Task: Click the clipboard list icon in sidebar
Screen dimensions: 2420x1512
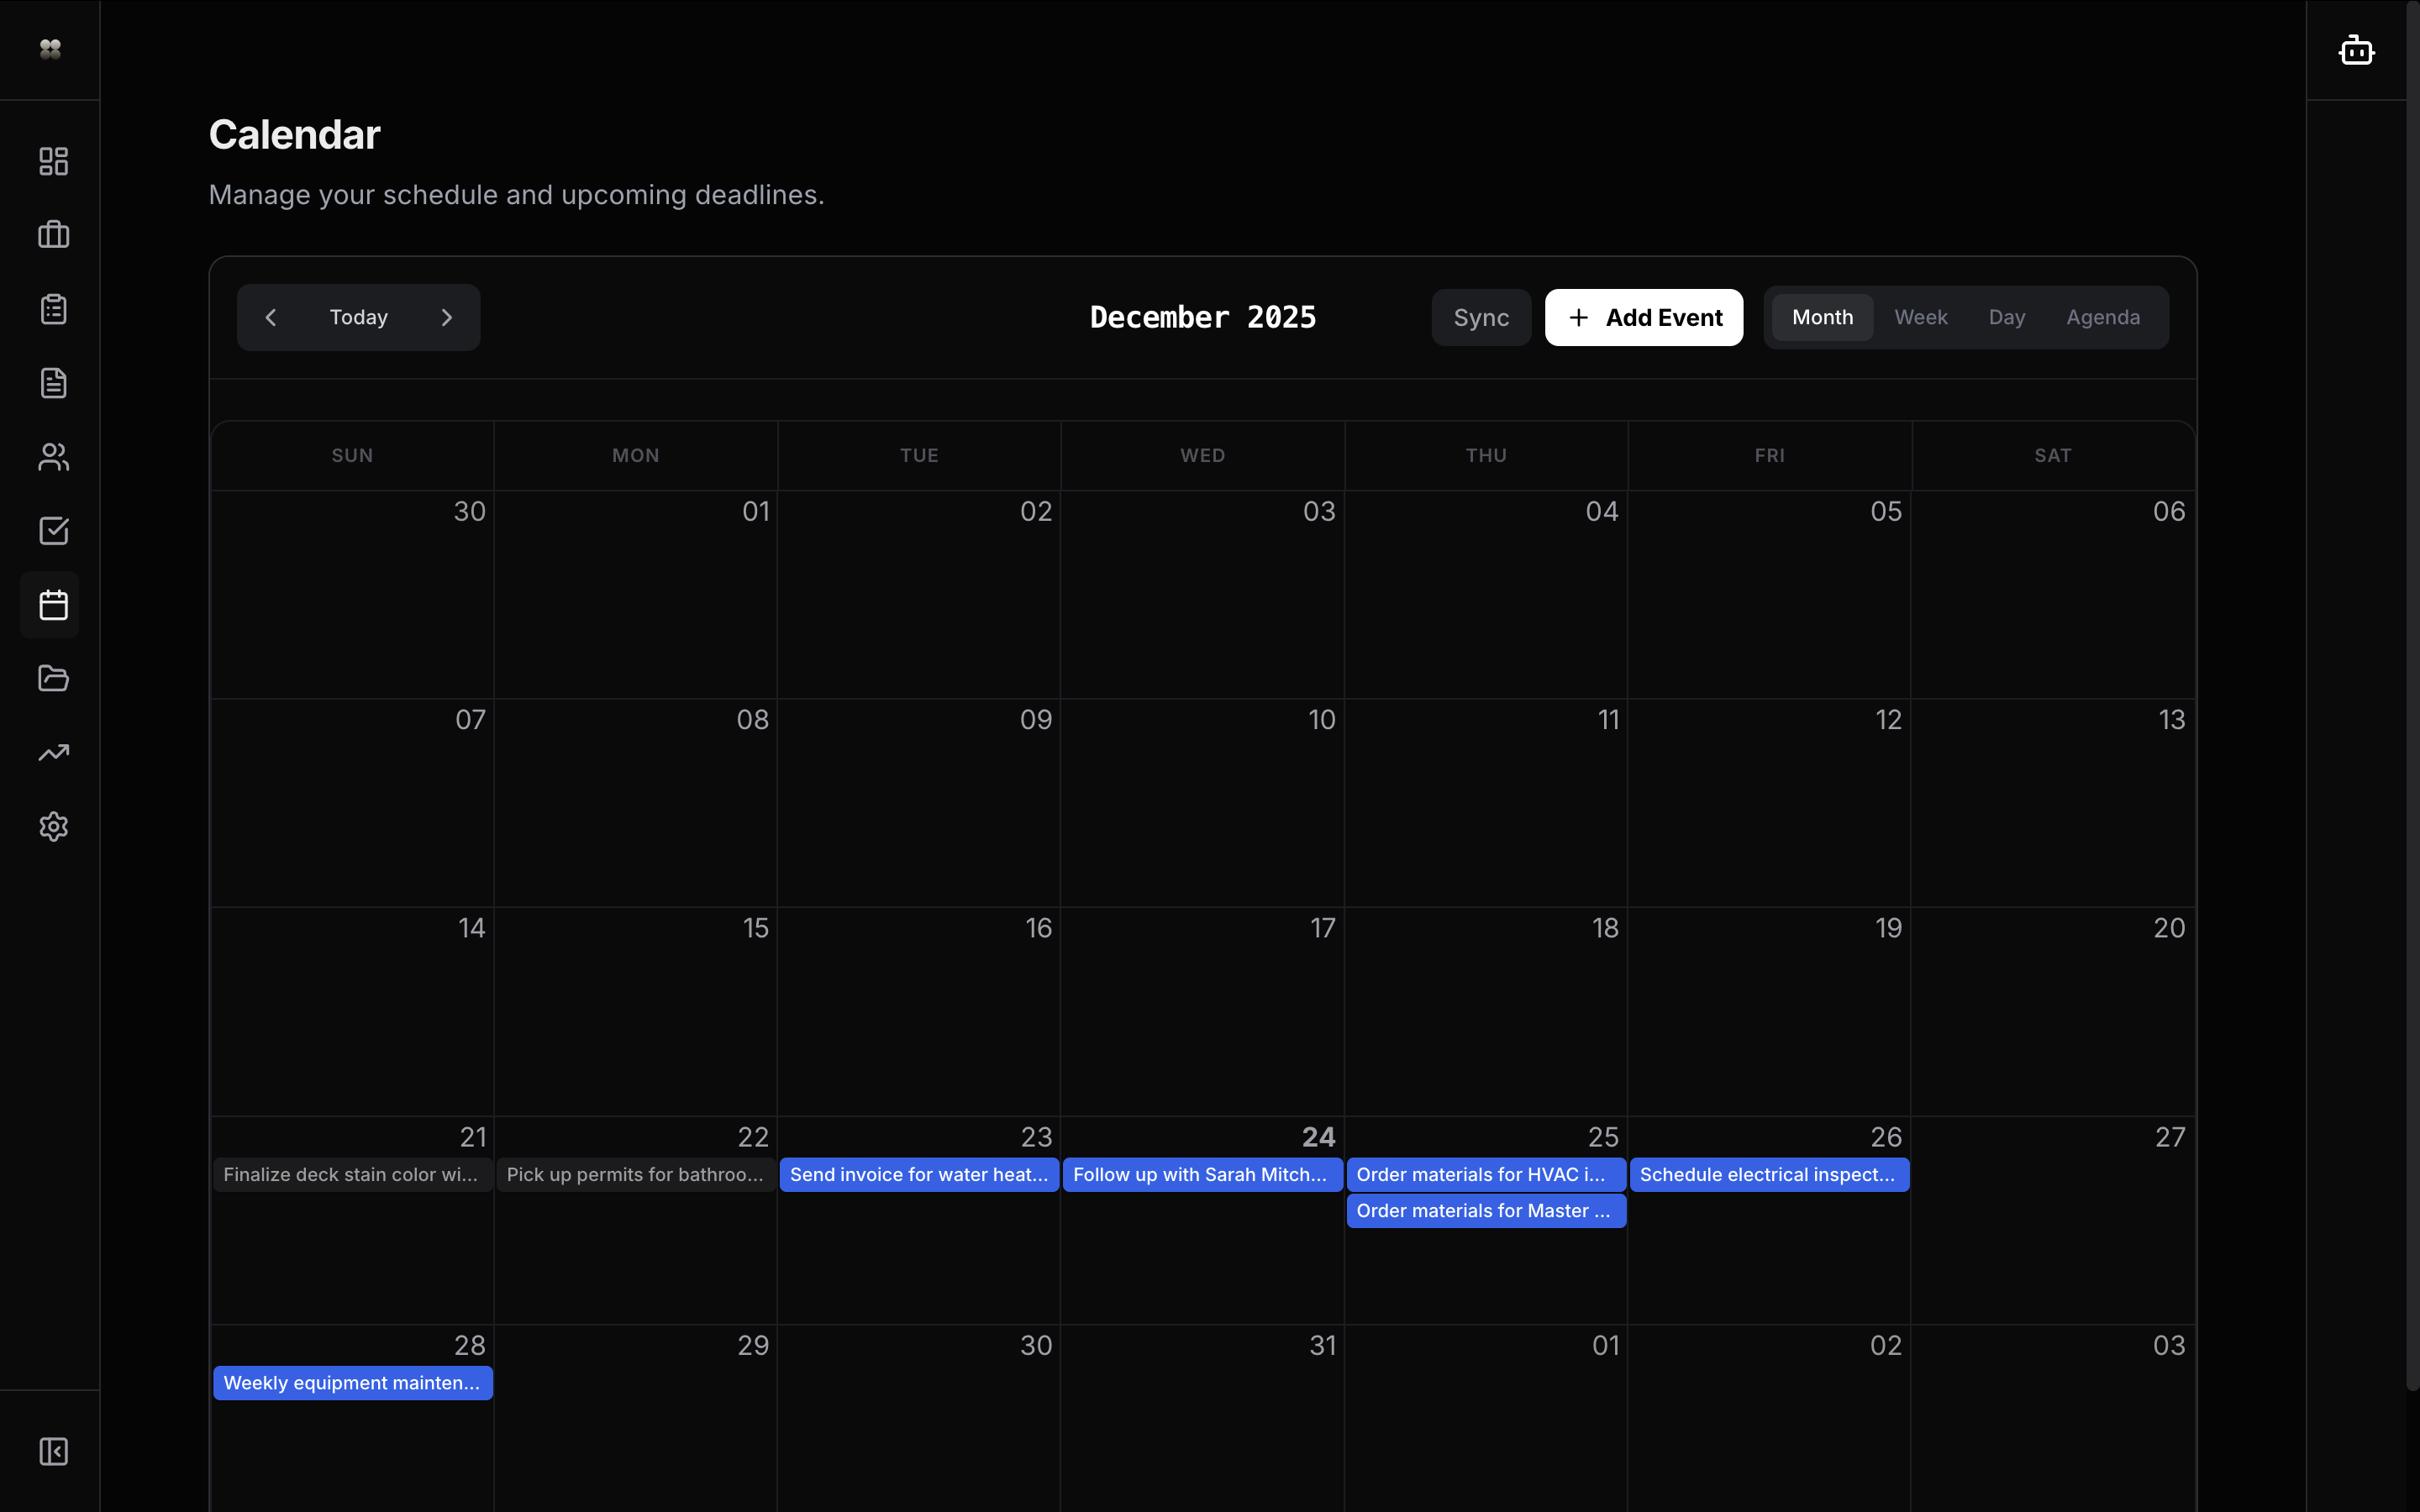Action: point(53,309)
